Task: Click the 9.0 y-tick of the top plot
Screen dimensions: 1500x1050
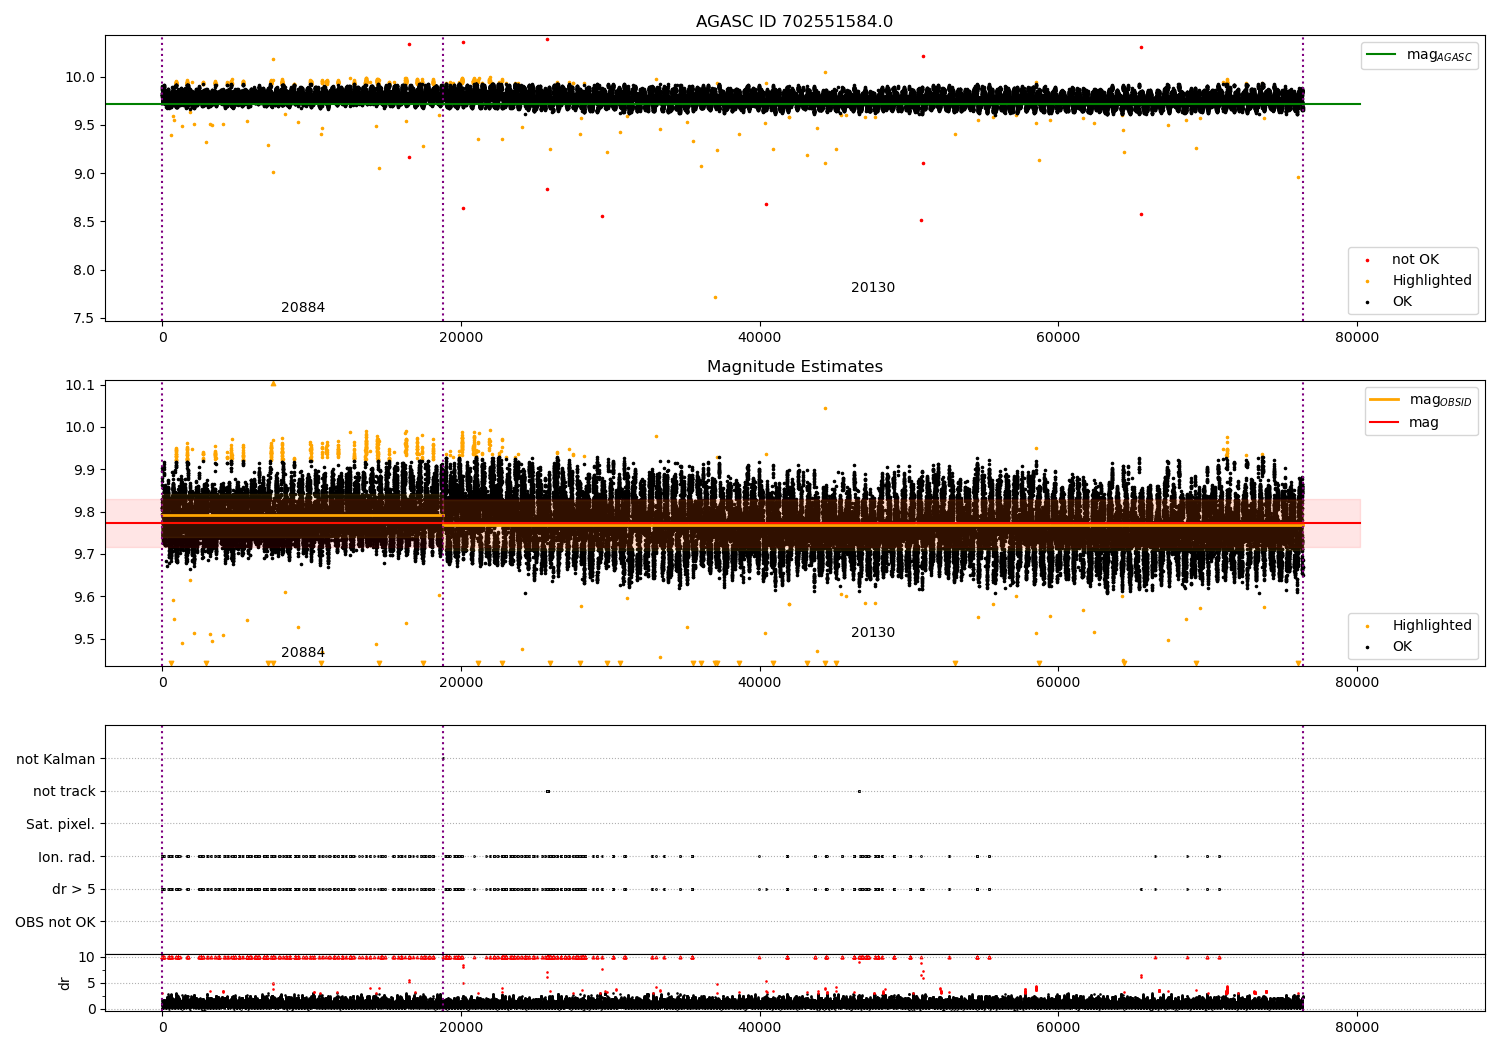Action: pos(83,174)
